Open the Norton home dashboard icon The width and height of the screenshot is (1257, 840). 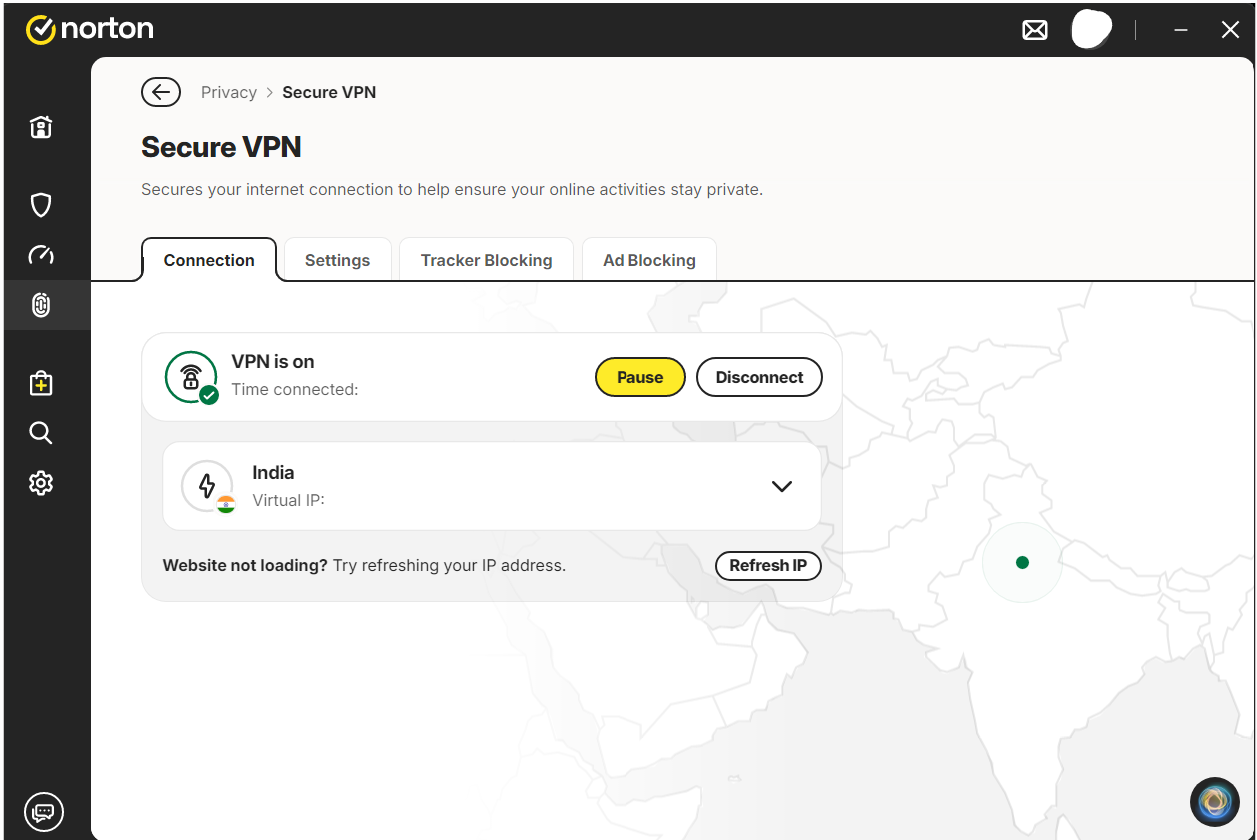(x=40, y=127)
